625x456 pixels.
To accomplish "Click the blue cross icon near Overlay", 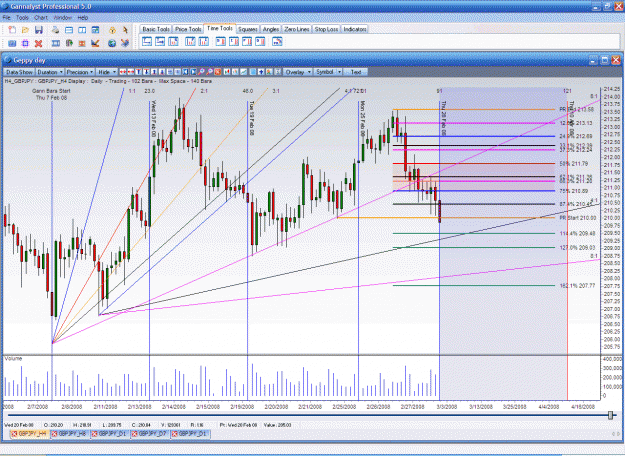I will coord(261,72).
